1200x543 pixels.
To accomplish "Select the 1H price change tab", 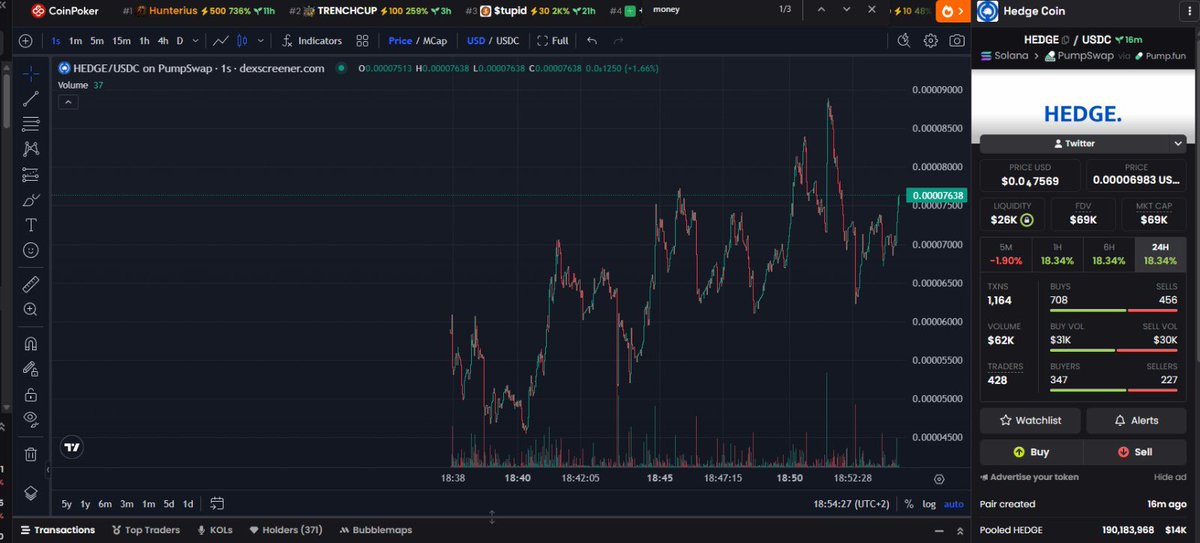I will point(1057,254).
